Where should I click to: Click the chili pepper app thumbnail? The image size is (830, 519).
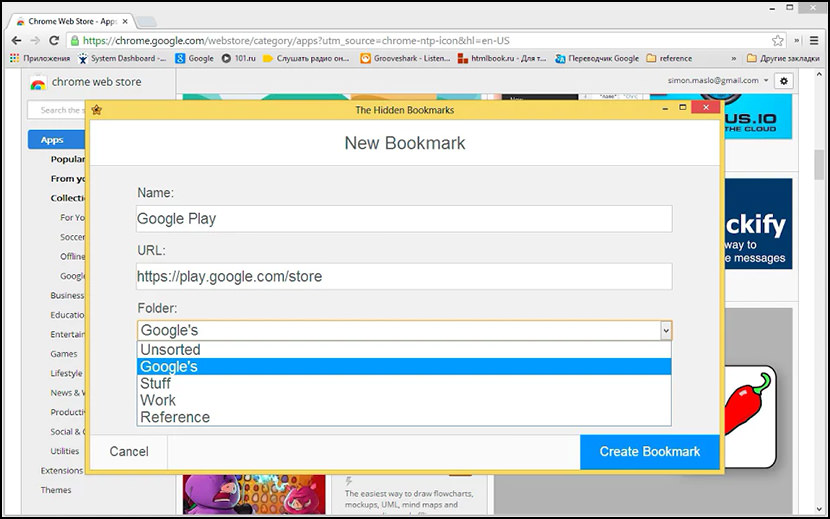[x=749, y=416]
